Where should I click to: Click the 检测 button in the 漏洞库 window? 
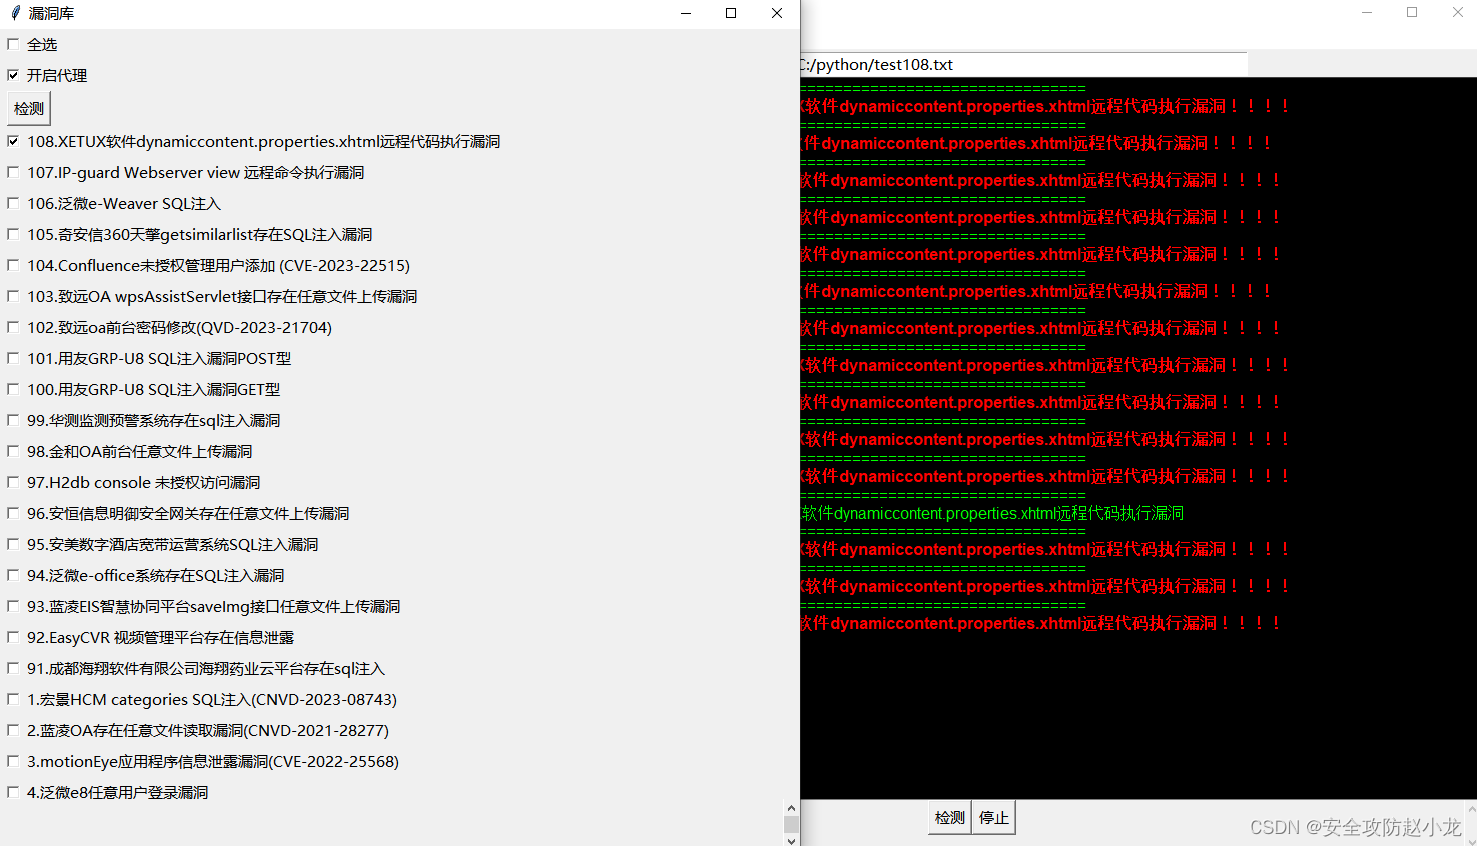point(29,108)
